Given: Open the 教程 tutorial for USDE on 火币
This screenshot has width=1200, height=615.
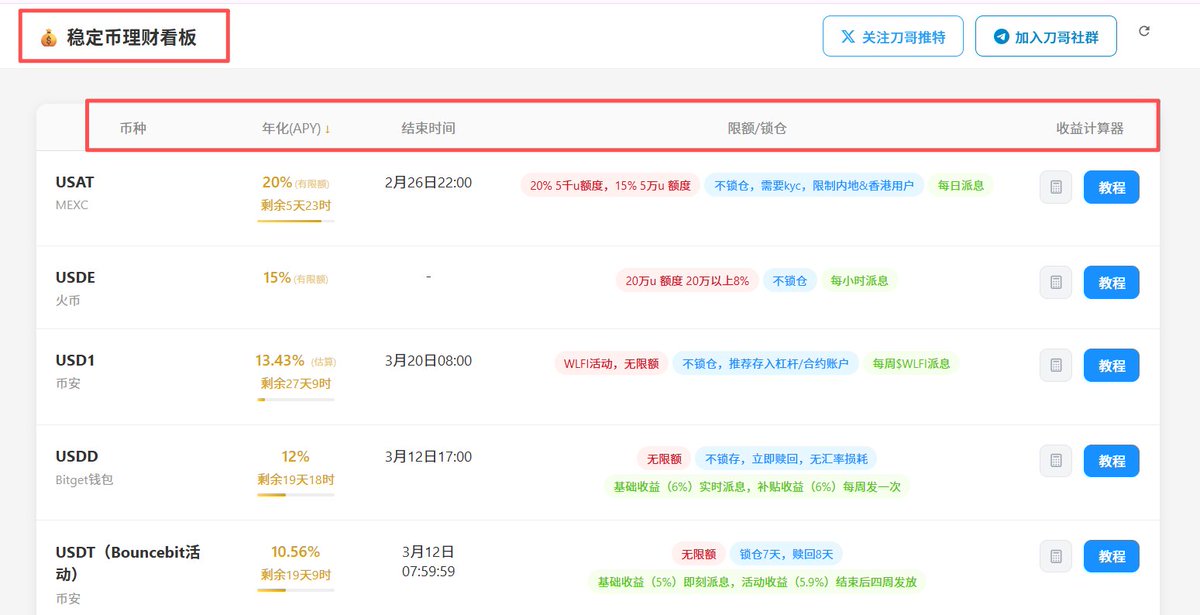Looking at the screenshot, I should pos(1111,282).
